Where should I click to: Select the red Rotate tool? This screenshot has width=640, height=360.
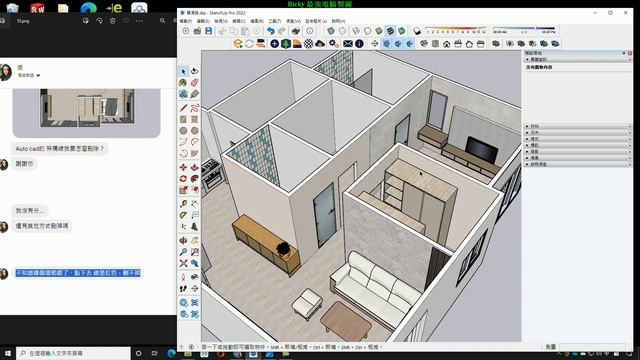coord(183,179)
